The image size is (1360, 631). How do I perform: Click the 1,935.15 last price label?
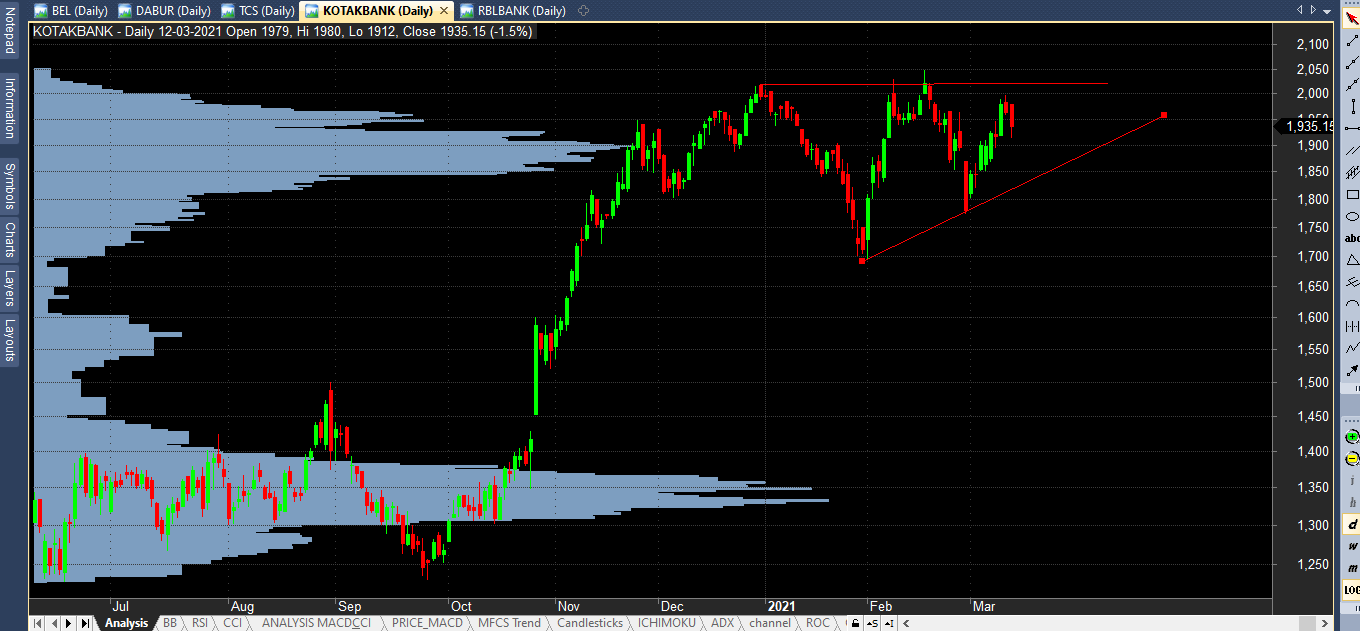(1307, 126)
